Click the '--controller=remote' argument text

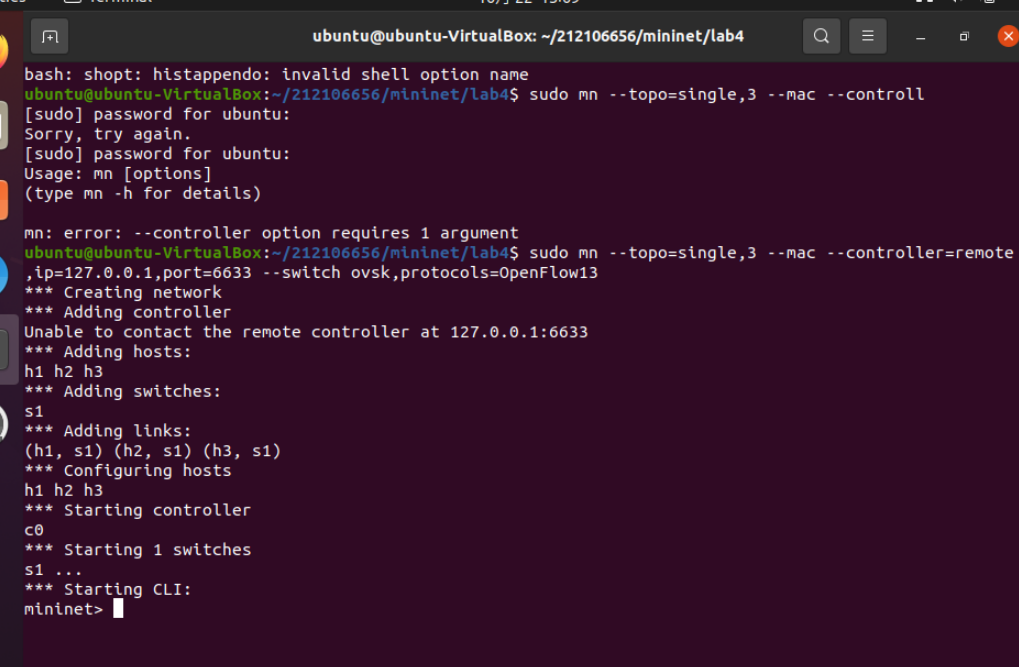click(x=920, y=253)
